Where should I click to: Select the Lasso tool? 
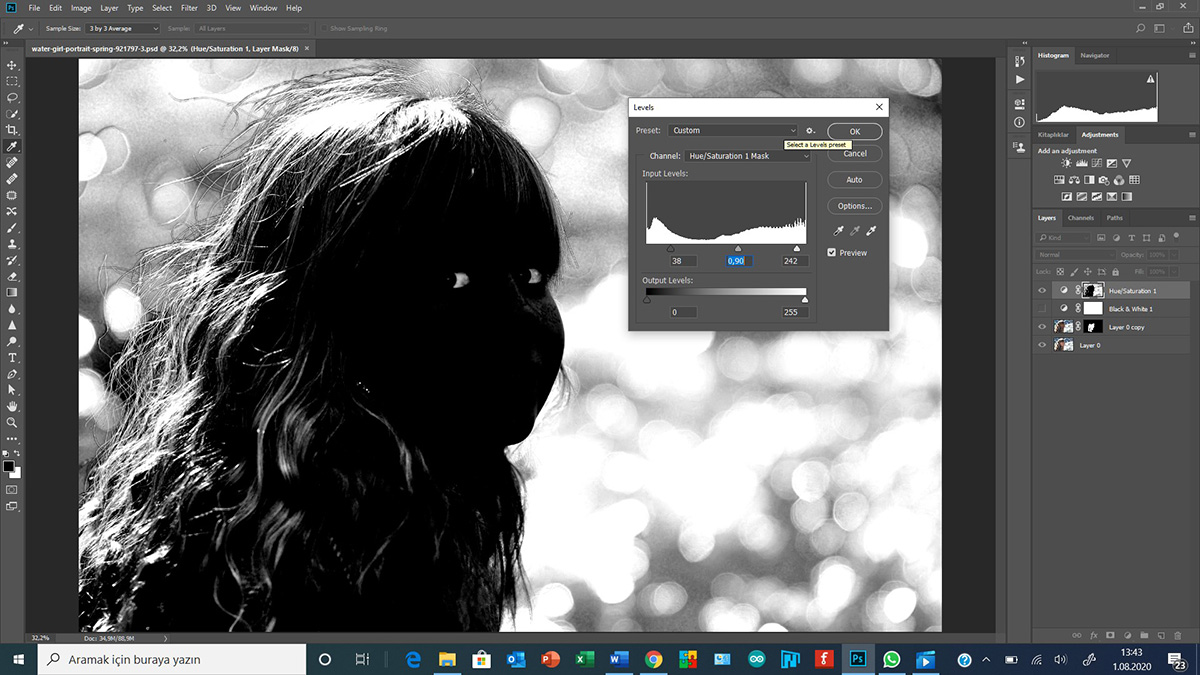click(12, 98)
